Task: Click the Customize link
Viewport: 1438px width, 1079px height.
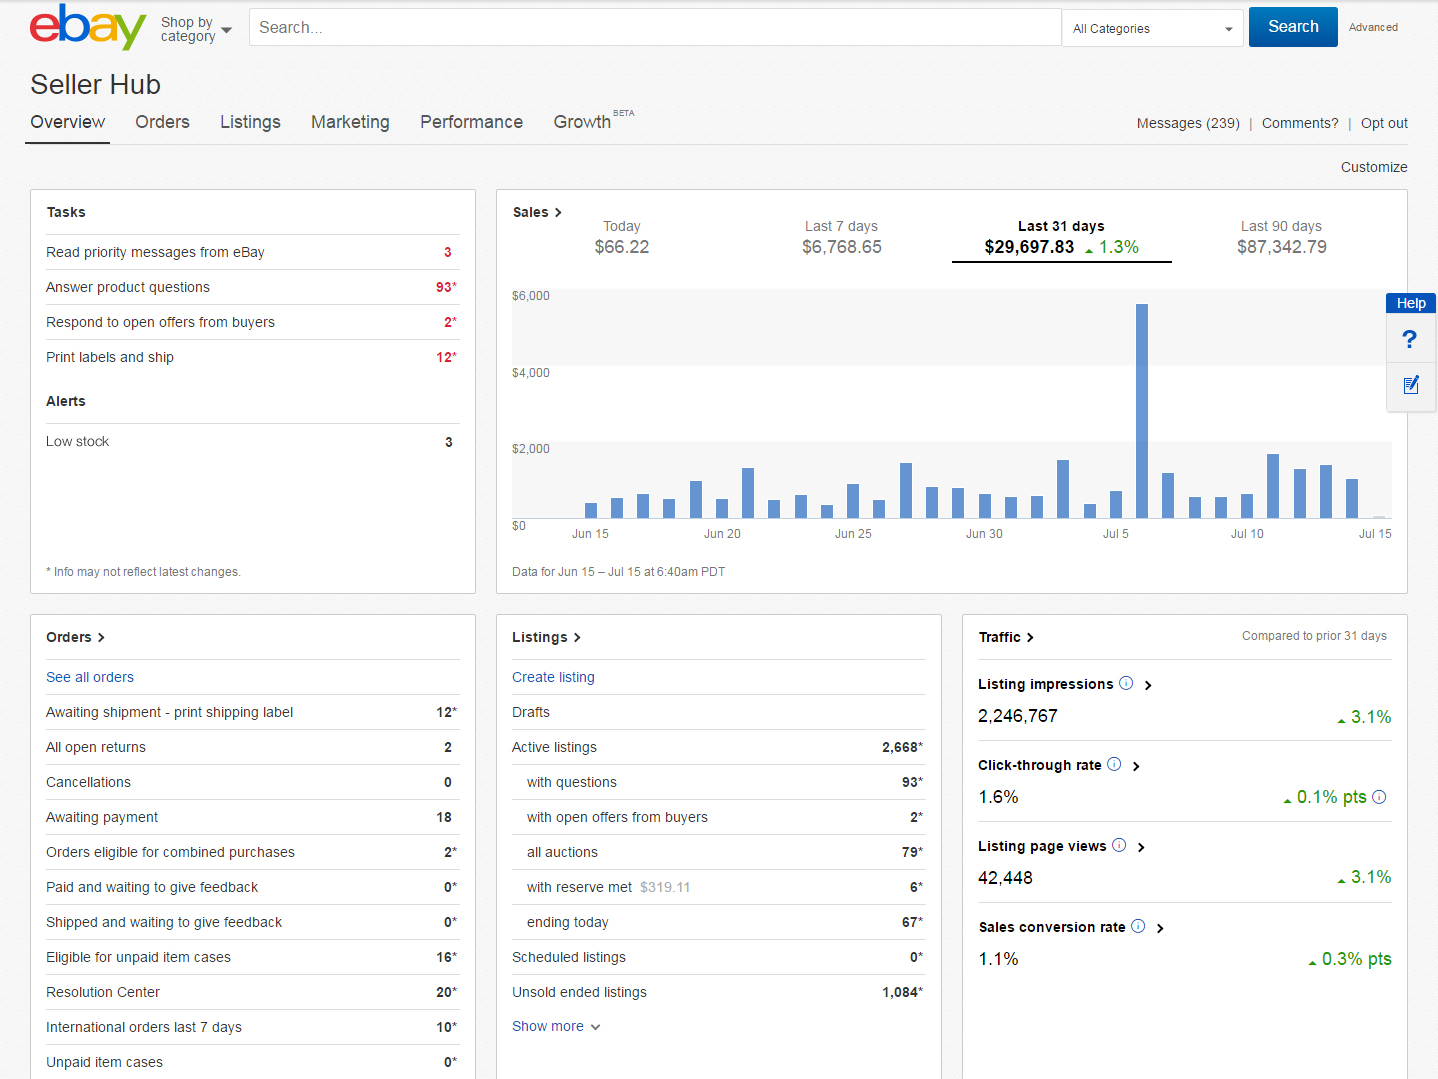Action: (1374, 167)
